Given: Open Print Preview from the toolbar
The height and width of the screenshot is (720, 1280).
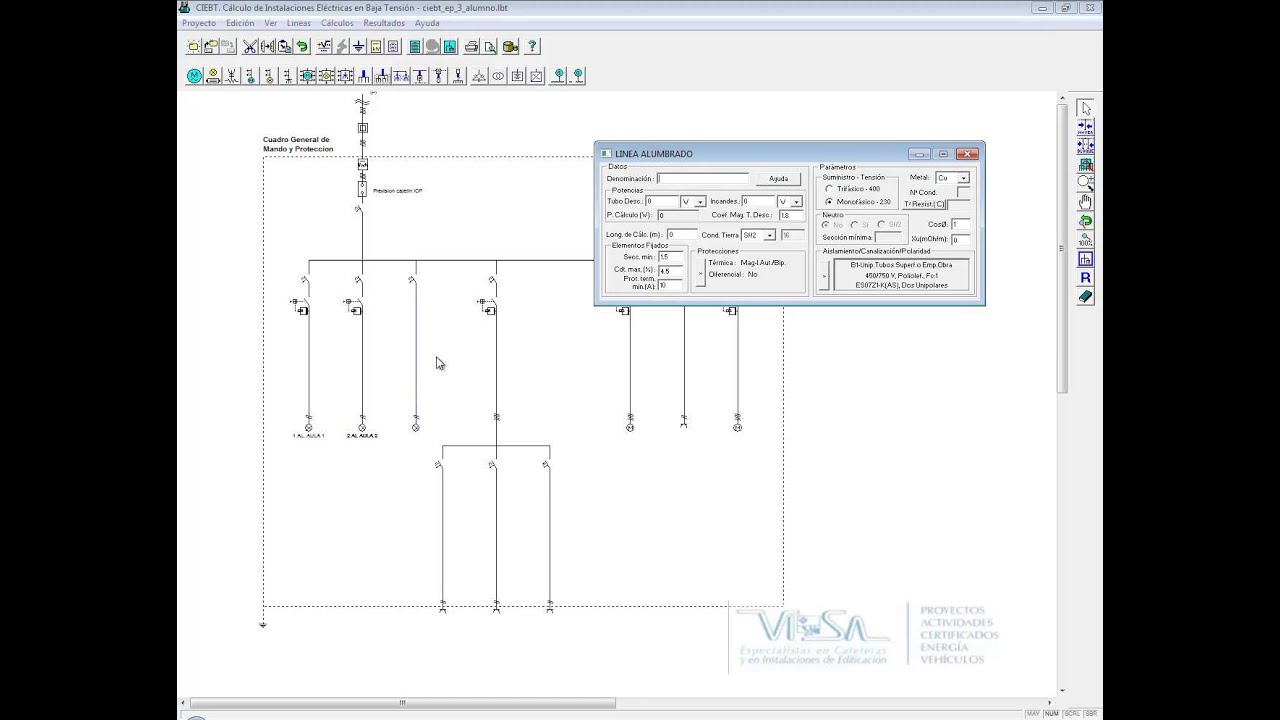Looking at the screenshot, I should point(490,46).
